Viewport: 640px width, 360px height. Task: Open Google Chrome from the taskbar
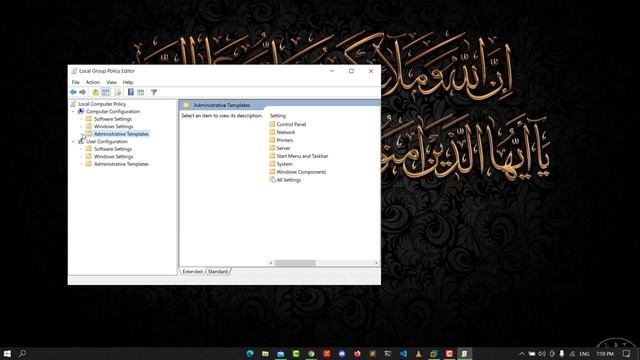(x=311, y=353)
